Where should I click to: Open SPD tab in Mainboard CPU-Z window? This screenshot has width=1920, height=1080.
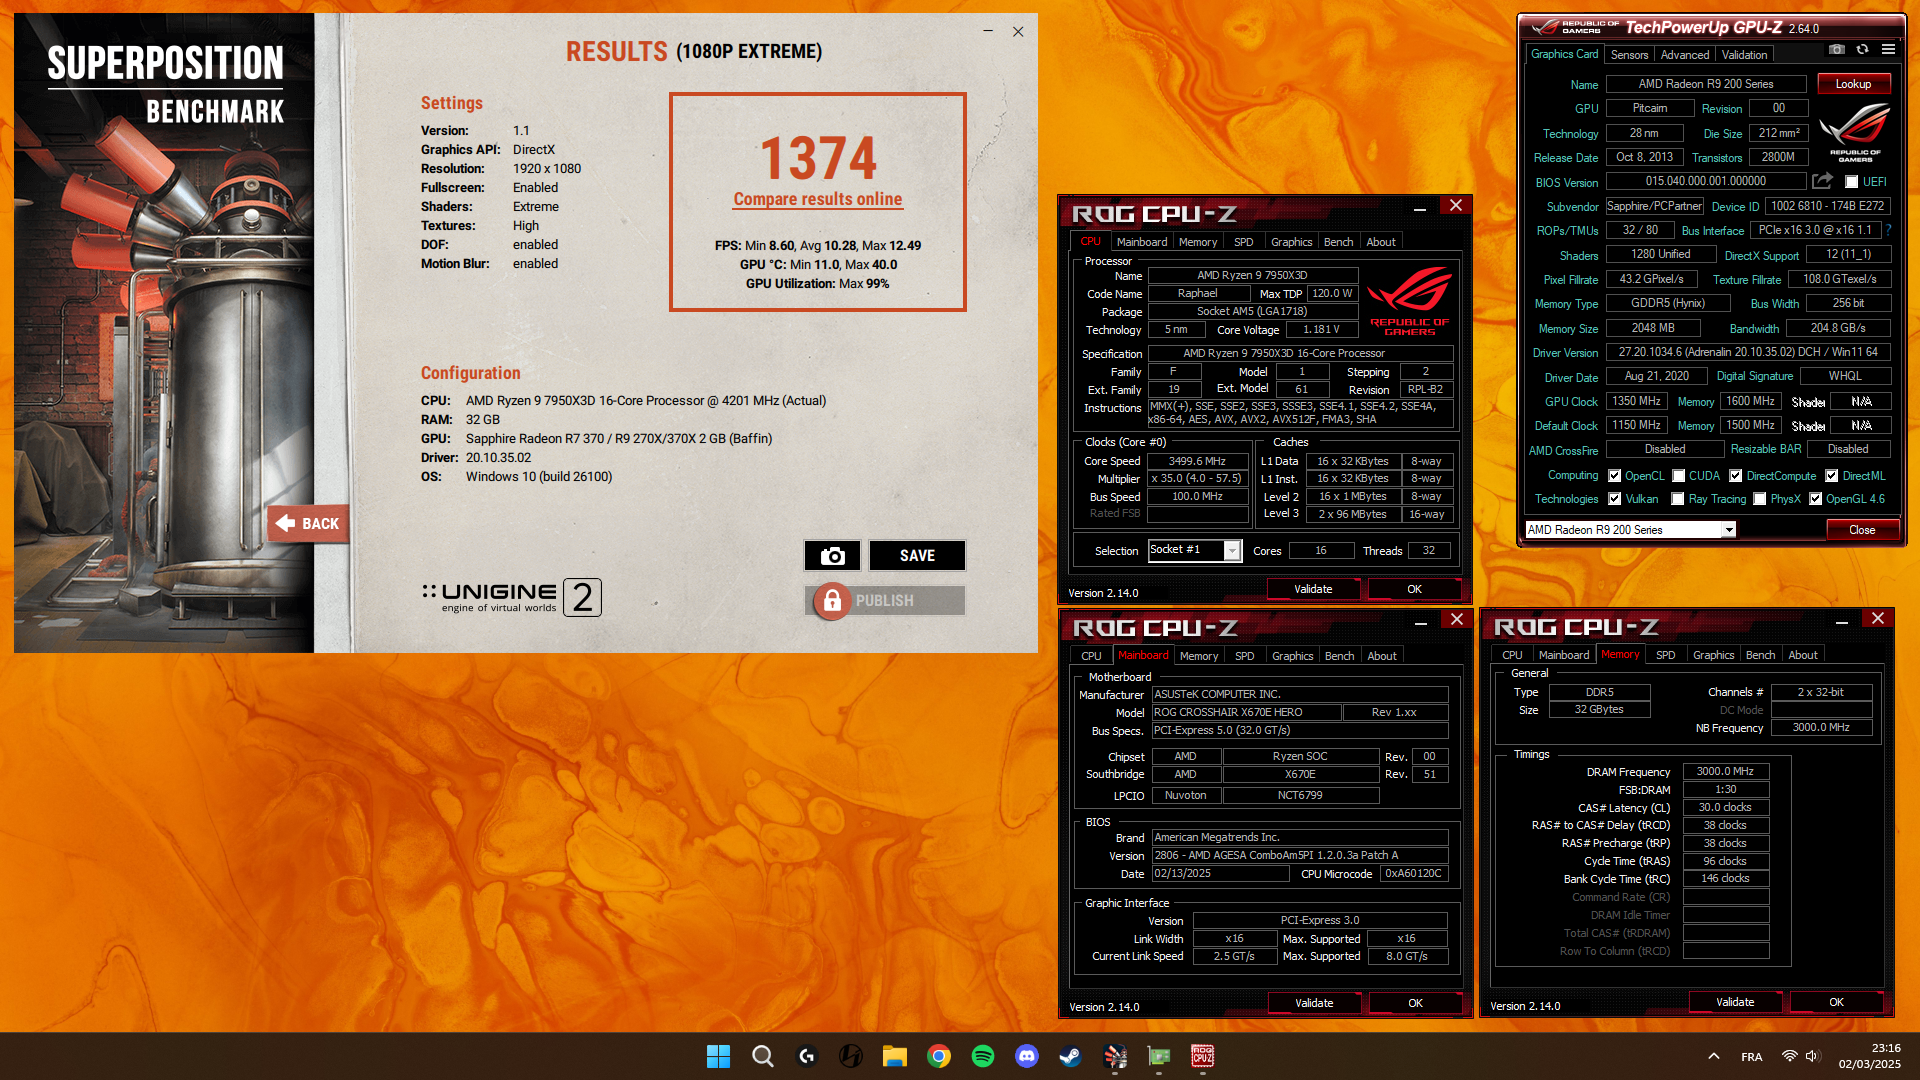[1244, 656]
